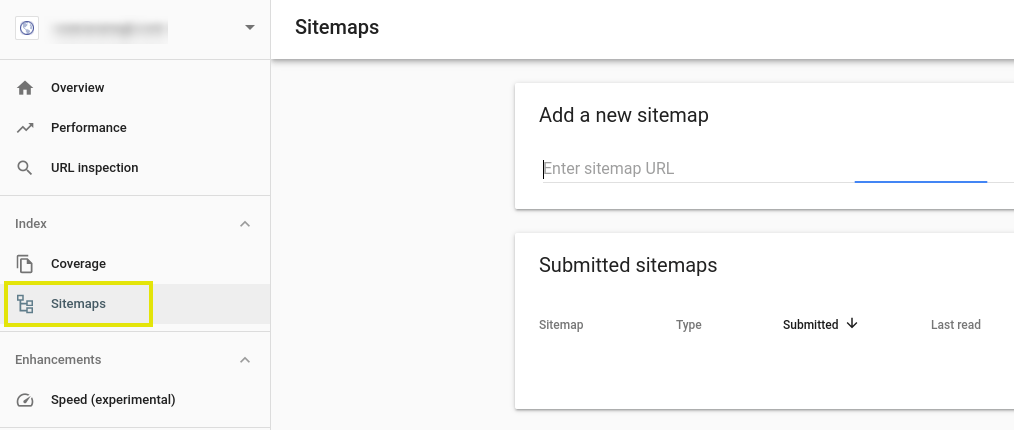This screenshot has width=1014, height=430.
Task: Click the Type column header
Action: [x=689, y=325]
